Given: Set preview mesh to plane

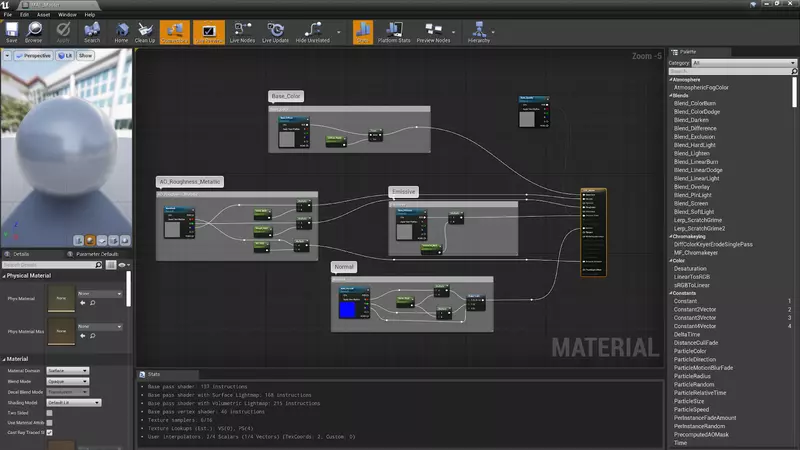Looking at the screenshot, I should tap(102, 240).
